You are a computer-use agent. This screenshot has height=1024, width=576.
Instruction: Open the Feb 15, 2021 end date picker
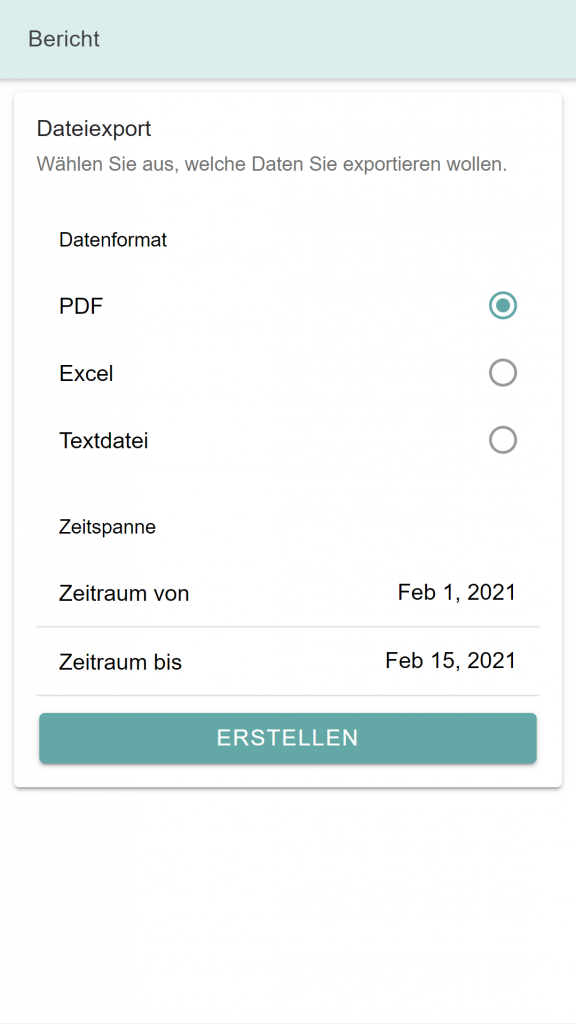[450, 661]
